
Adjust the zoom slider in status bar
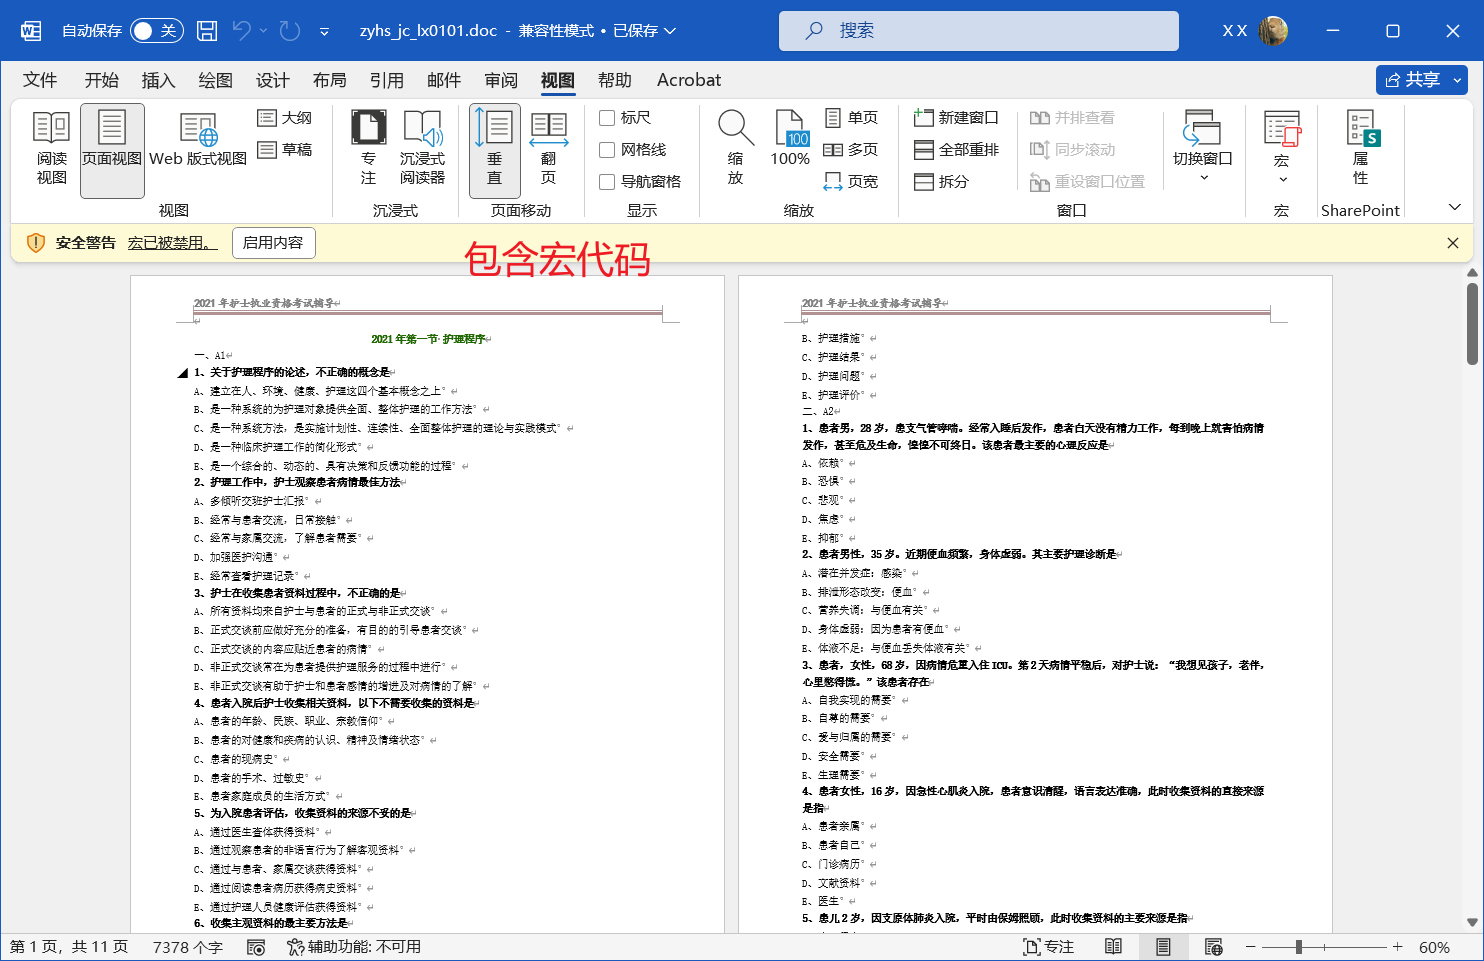point(1298,947)
